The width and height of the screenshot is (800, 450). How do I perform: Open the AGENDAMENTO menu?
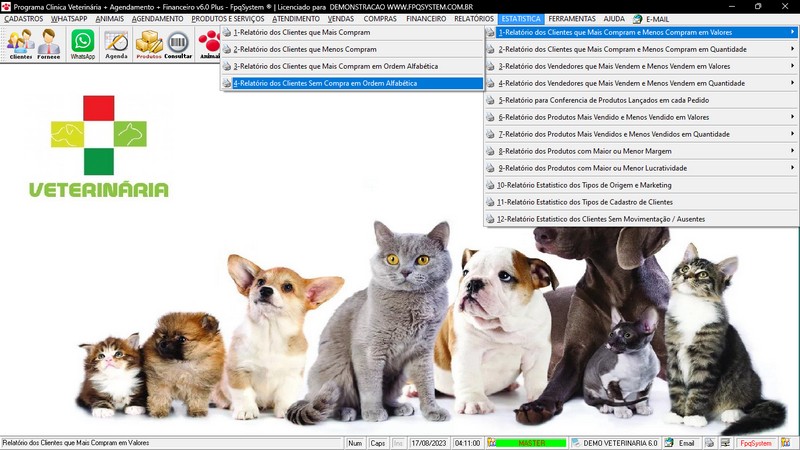158,19
